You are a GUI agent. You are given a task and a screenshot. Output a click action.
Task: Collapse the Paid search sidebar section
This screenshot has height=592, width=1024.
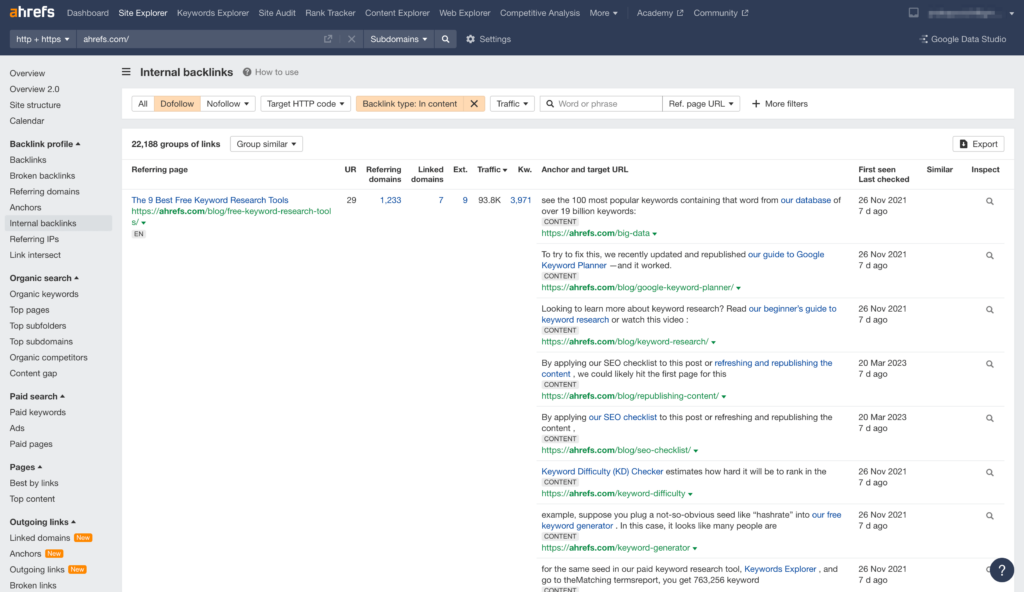37,396
